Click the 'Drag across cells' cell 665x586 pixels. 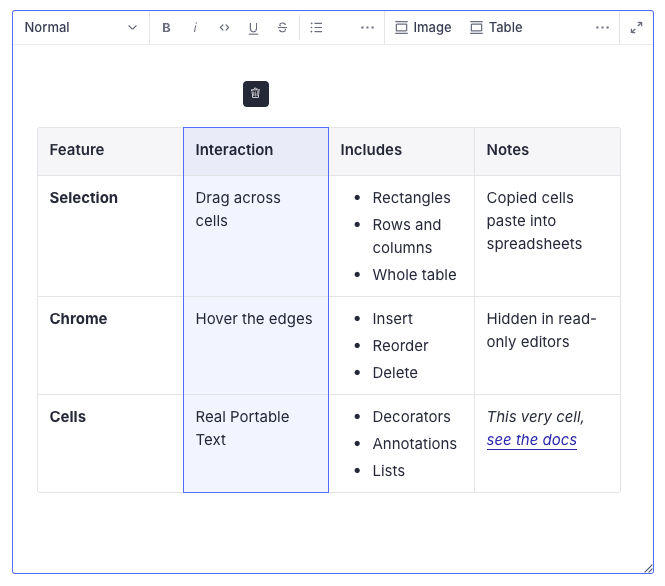(256, 236)
